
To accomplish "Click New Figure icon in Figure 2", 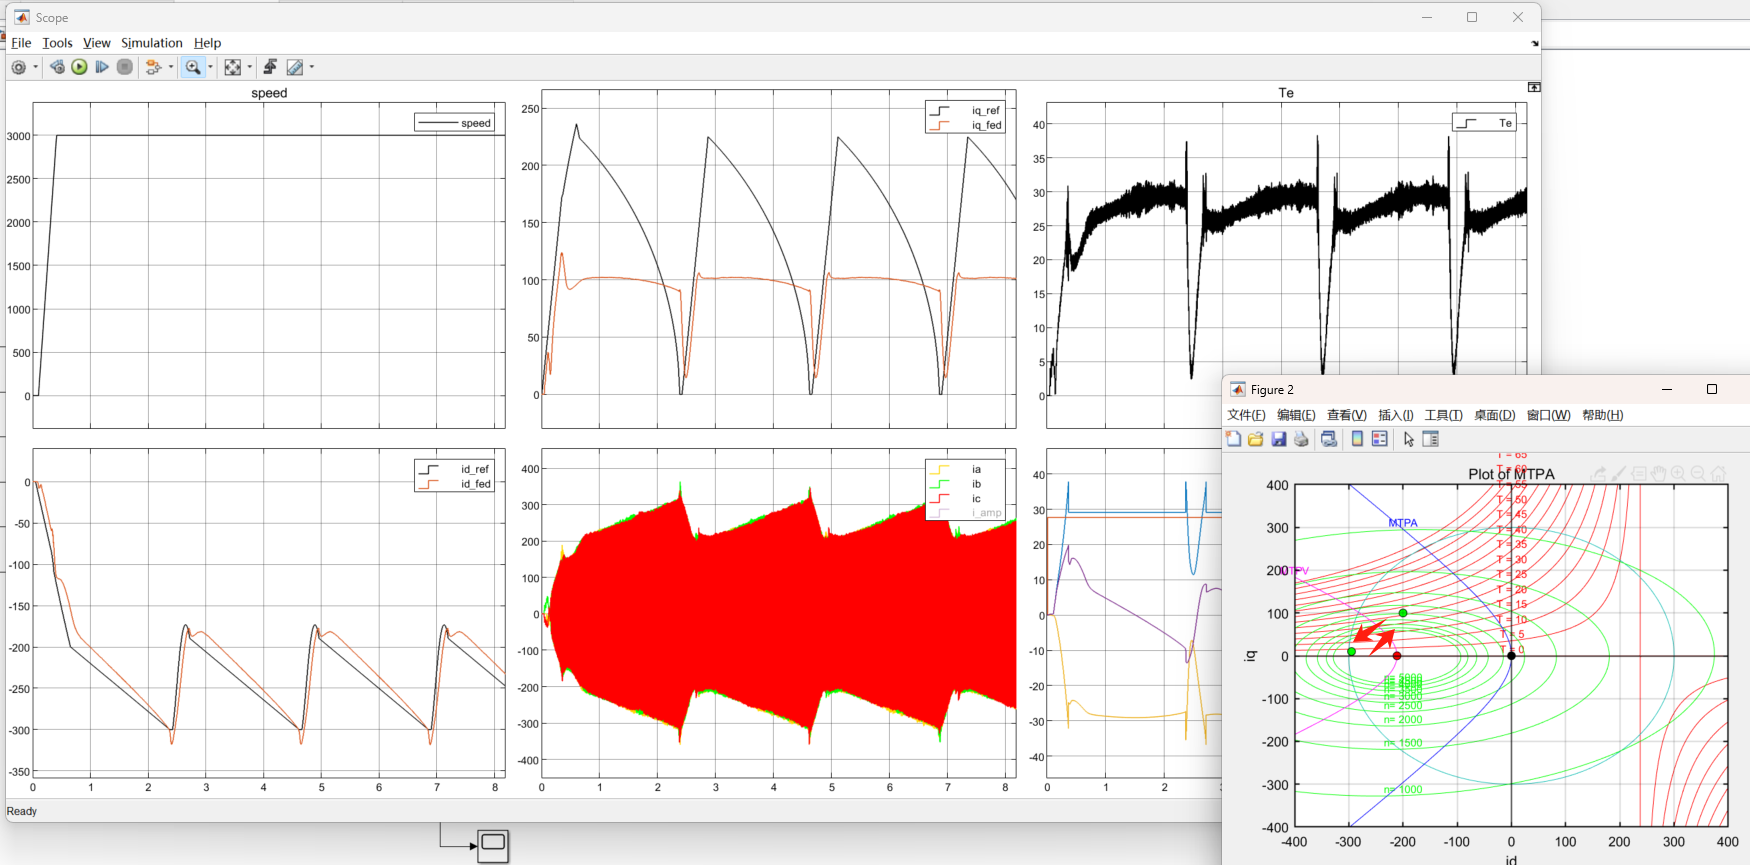I will click(1233, 439).
